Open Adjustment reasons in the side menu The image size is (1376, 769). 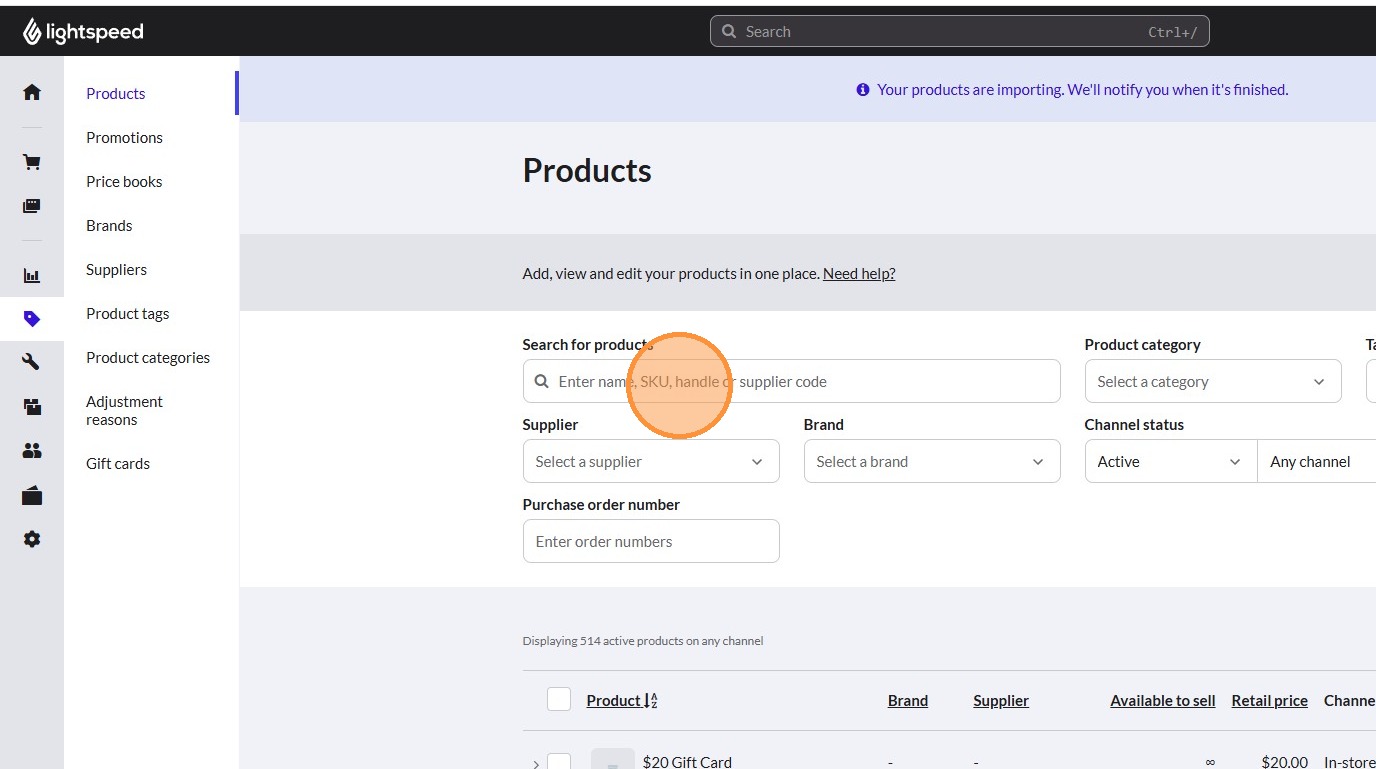pos(124,411)
